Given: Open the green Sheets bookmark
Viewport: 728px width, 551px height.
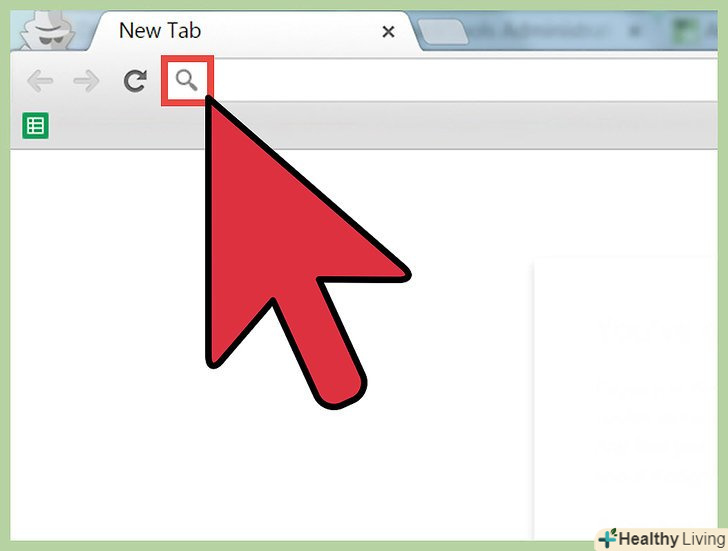Looking at the screenshot, I should (35, 126).
